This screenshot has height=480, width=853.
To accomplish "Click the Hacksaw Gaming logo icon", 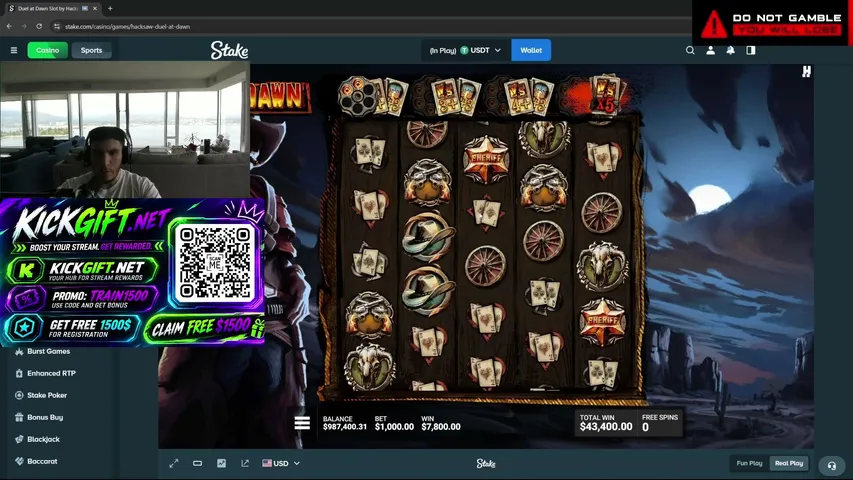I will pyautogui.click(x=806, y=71).
